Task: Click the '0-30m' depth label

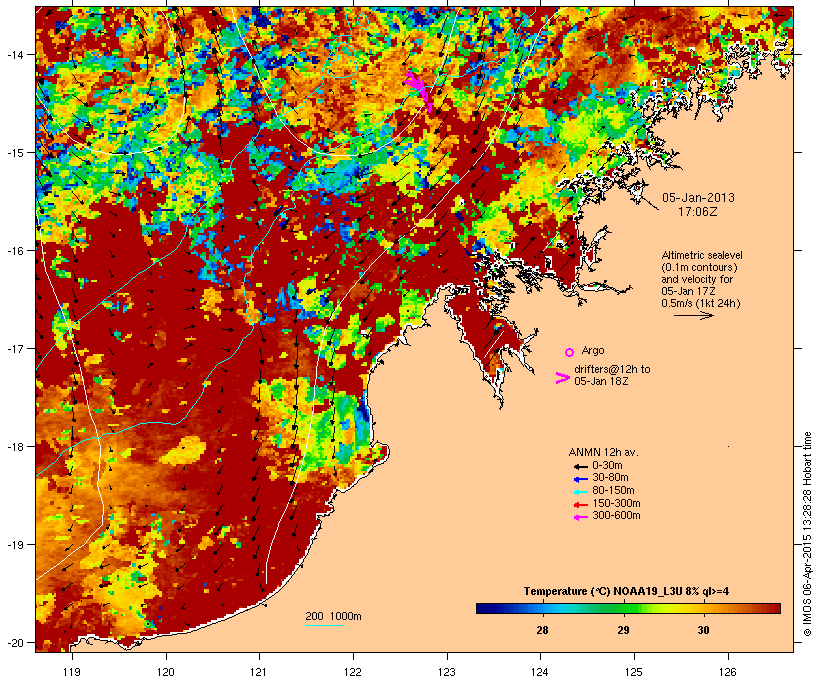Action: pyautogui.click(x=607, y=466)
